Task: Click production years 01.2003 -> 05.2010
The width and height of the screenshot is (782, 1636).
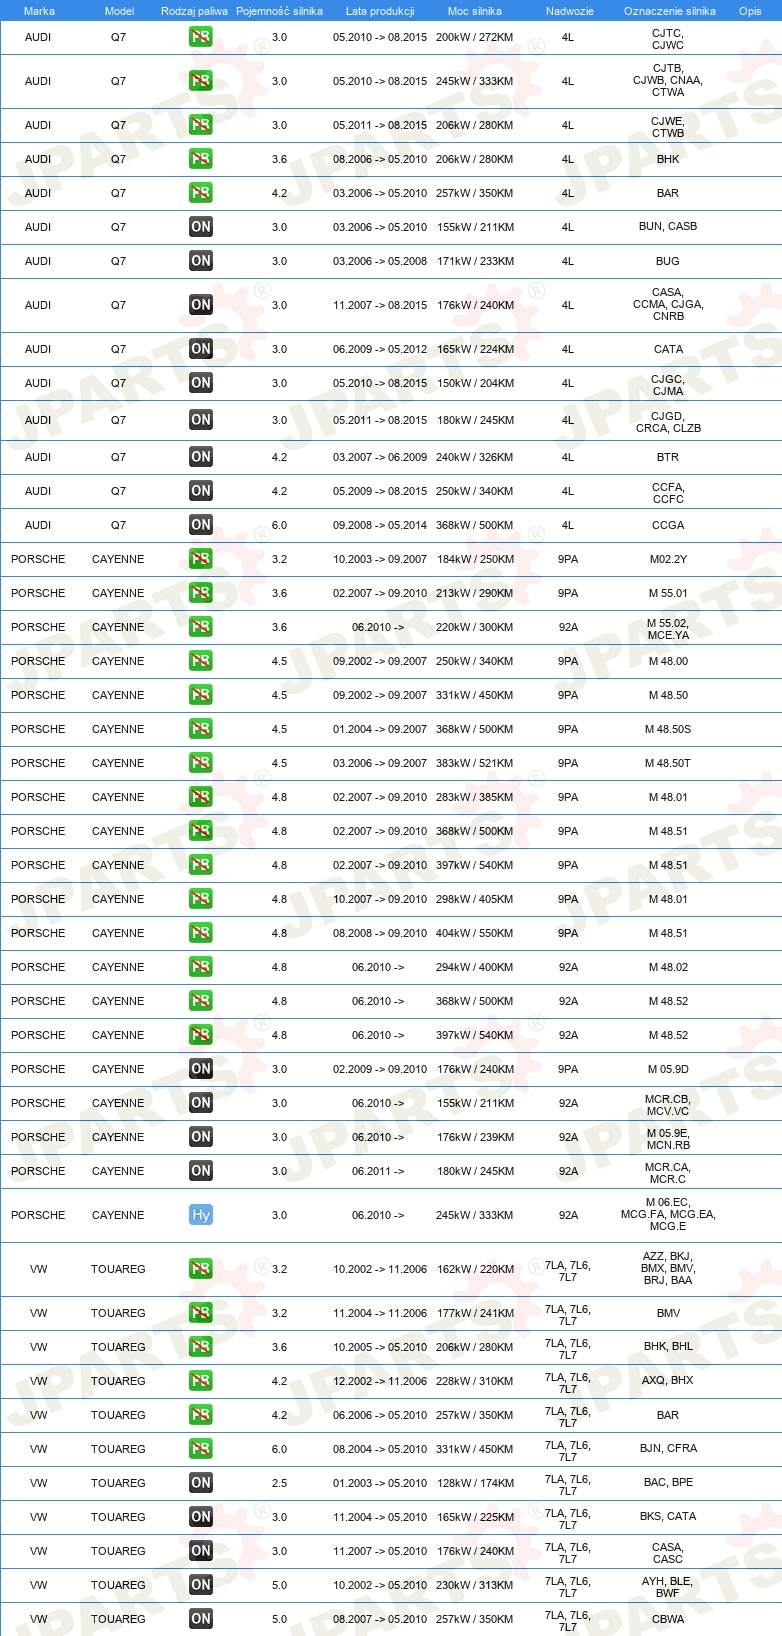Action: [380, 1483]
